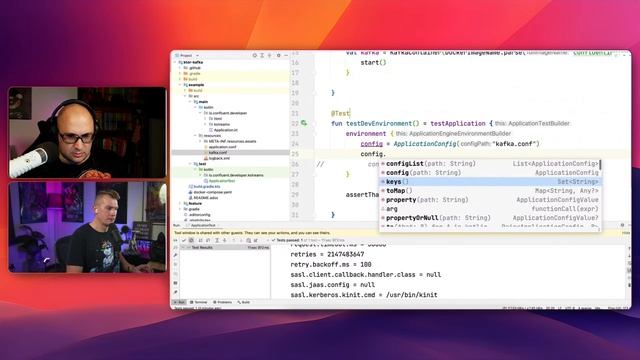Open test history clock icon
The image size is (640, 360).
point(249,240)
